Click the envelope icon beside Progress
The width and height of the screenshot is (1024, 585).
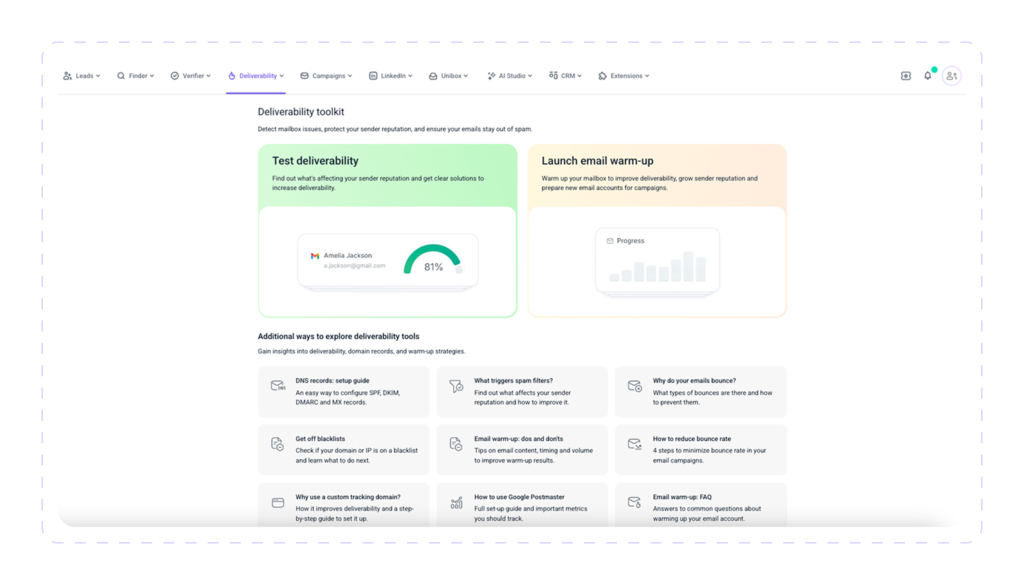pos(610,241)
